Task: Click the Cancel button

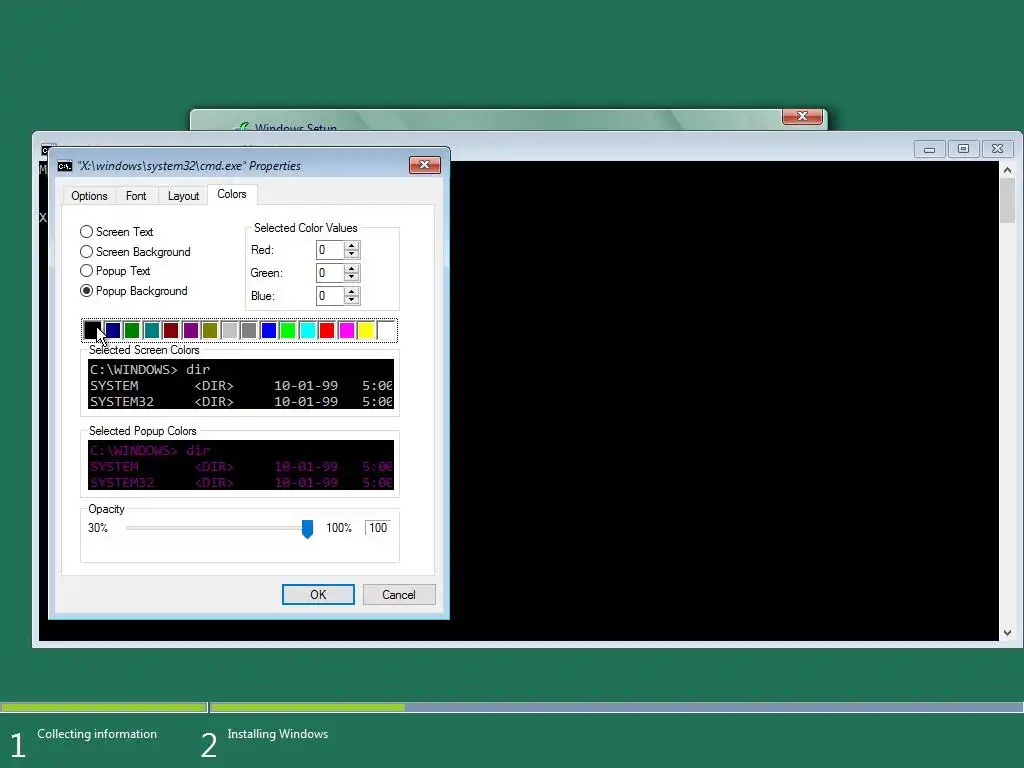Action: [398, 594]
